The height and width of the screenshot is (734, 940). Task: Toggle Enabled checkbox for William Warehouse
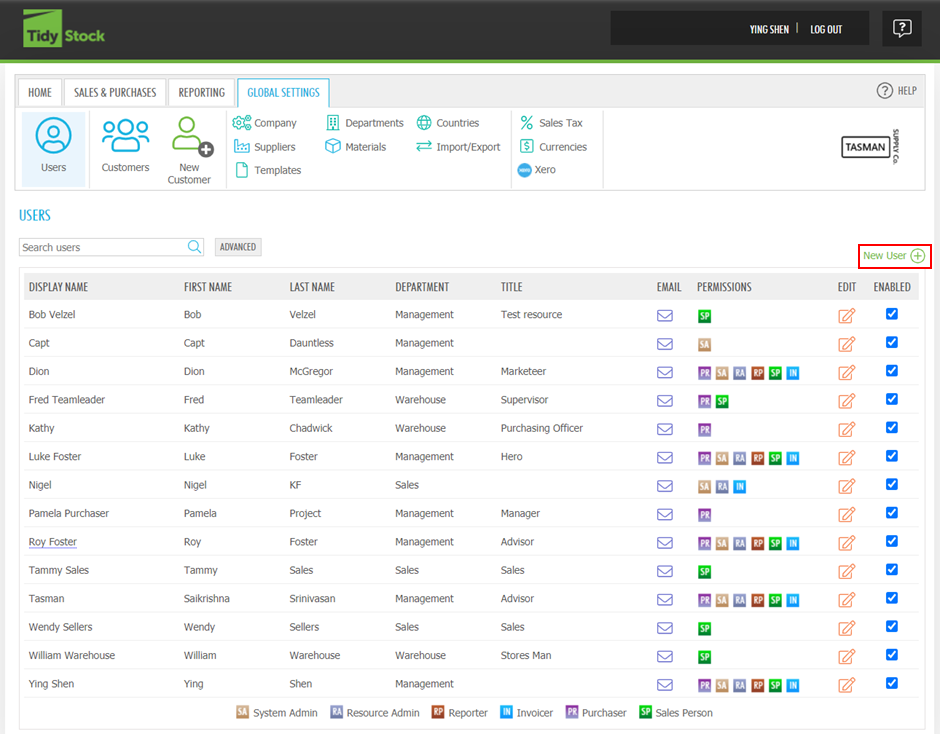892,655
